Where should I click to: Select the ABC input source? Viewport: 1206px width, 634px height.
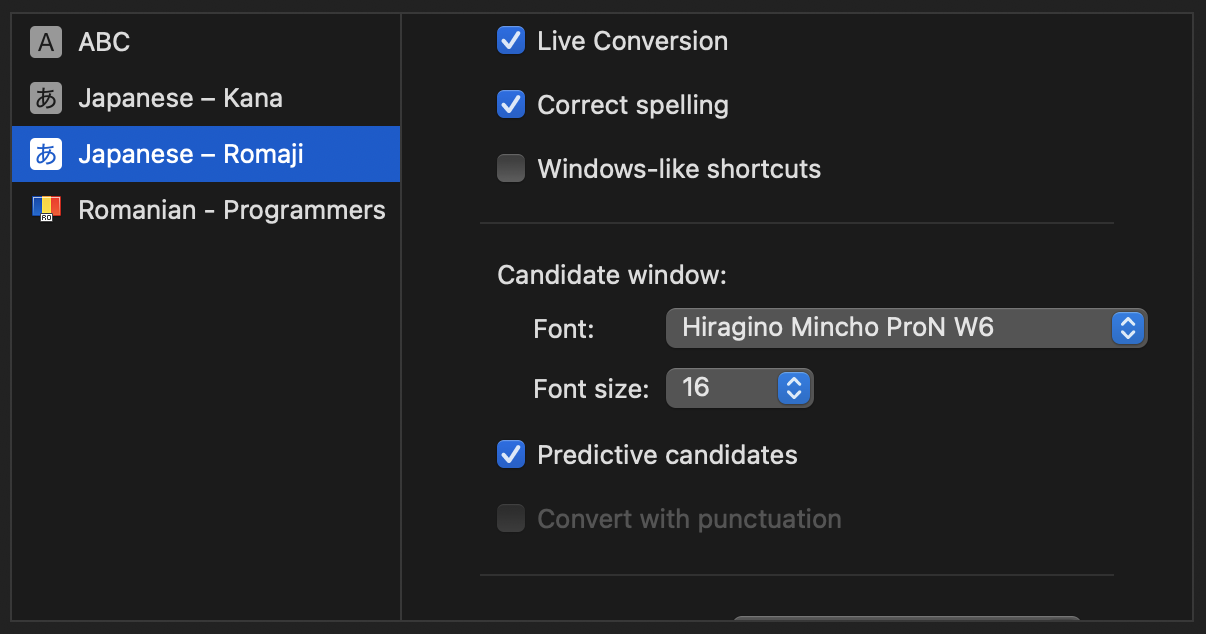coord(206,42)
